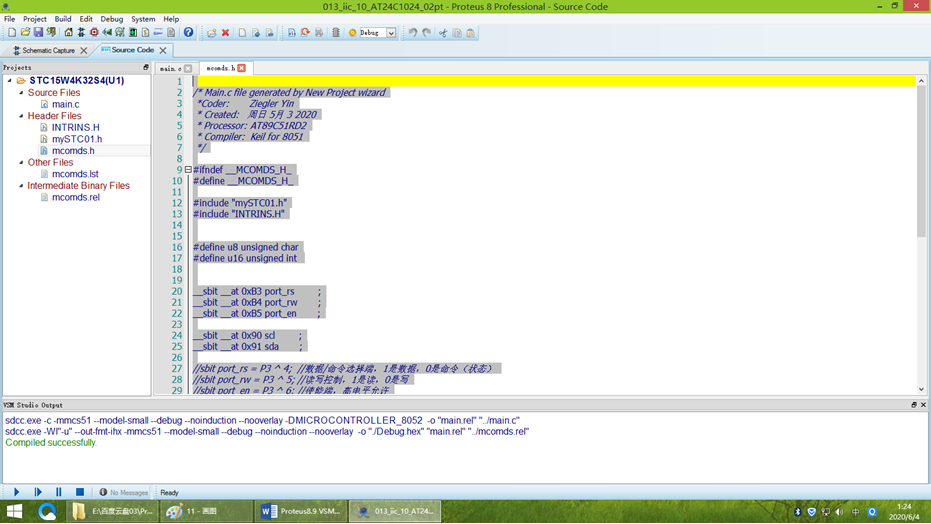Click the orange gear project settings icon

[352, 33]
